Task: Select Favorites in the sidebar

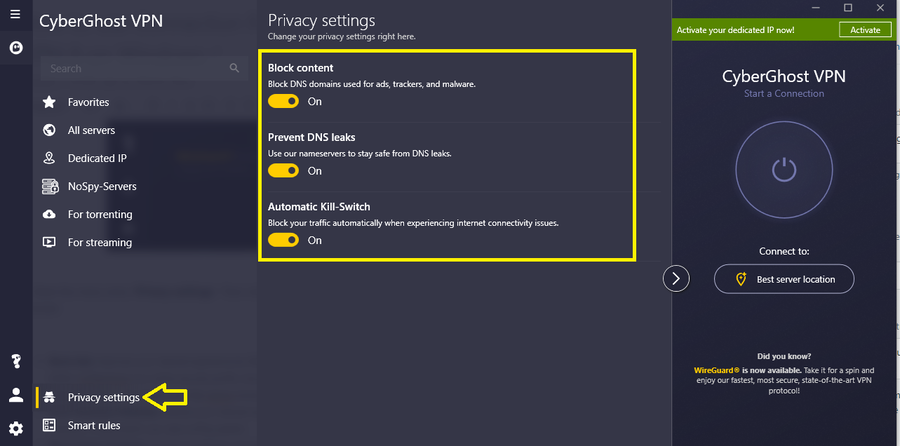Action: point(88,102)
